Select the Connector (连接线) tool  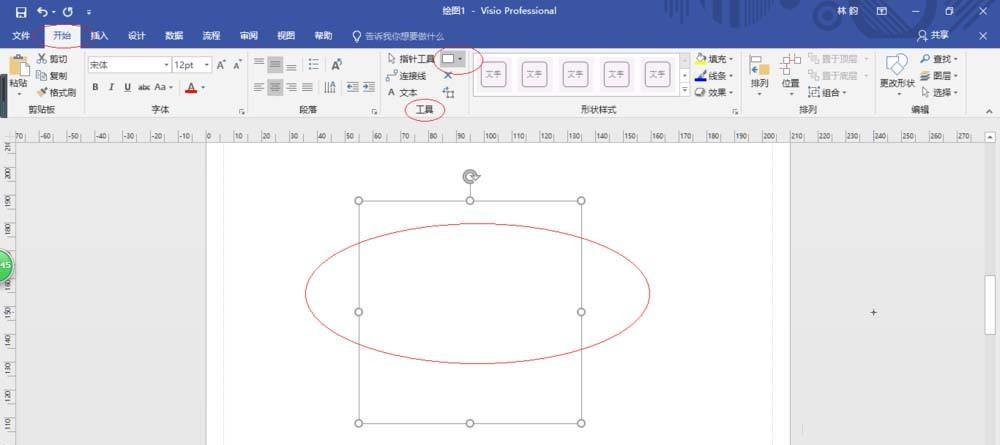(406, 76)
